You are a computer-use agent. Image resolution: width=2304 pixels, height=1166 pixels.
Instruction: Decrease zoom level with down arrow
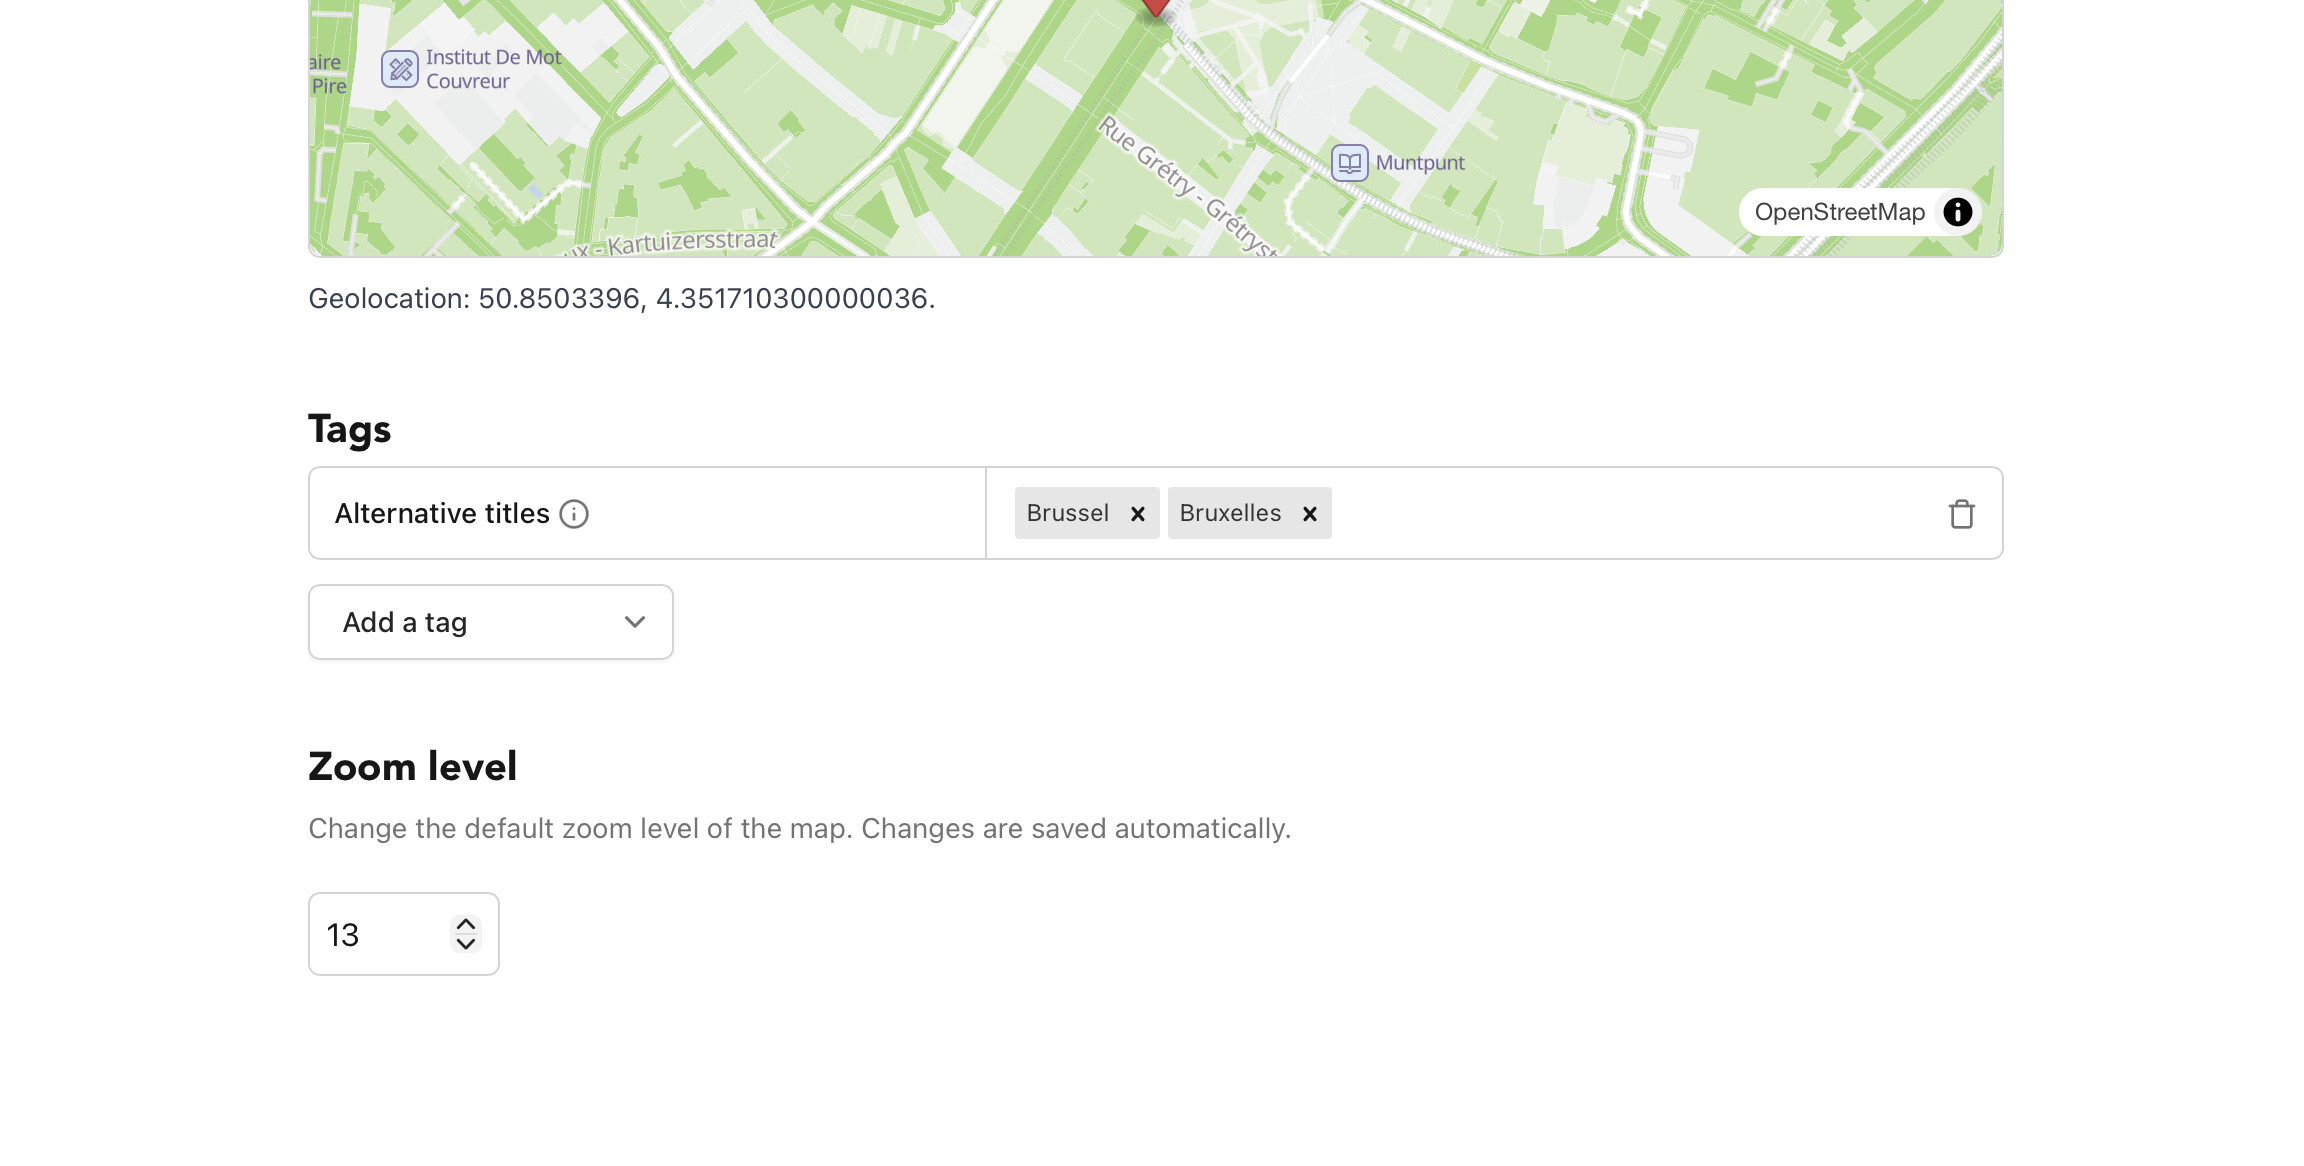coord(465,944)
